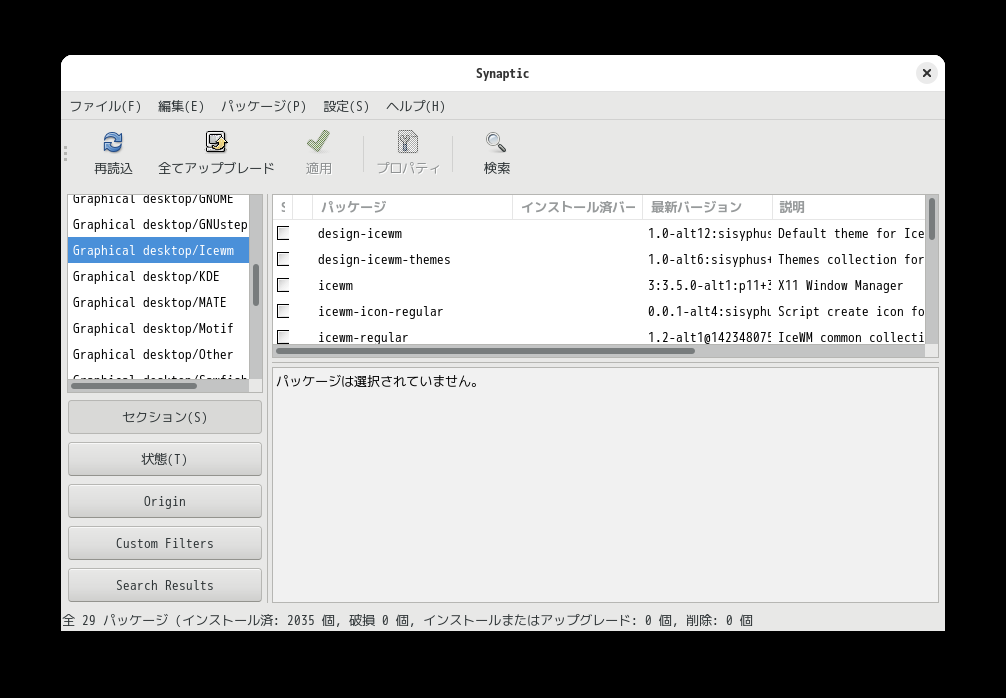This screenshot has width=1006, height=698.
Task: Click the status bar package count text
Action: (407, 620)
